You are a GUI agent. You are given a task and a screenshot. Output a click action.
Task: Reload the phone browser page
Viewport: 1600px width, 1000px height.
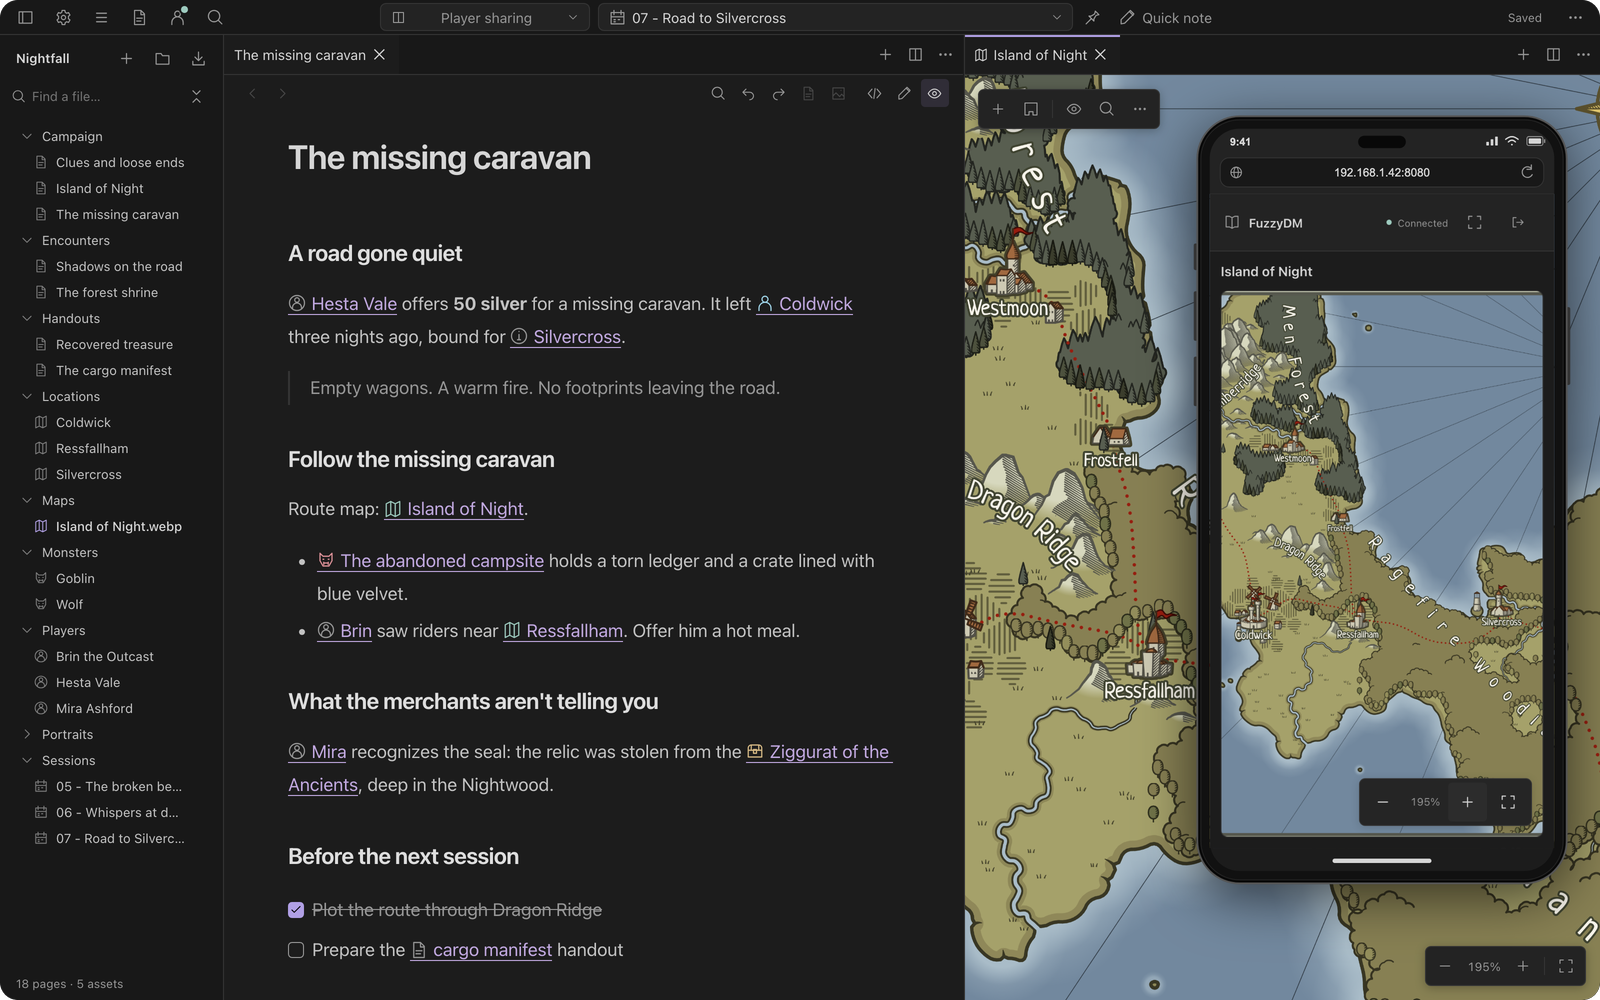1527,172
